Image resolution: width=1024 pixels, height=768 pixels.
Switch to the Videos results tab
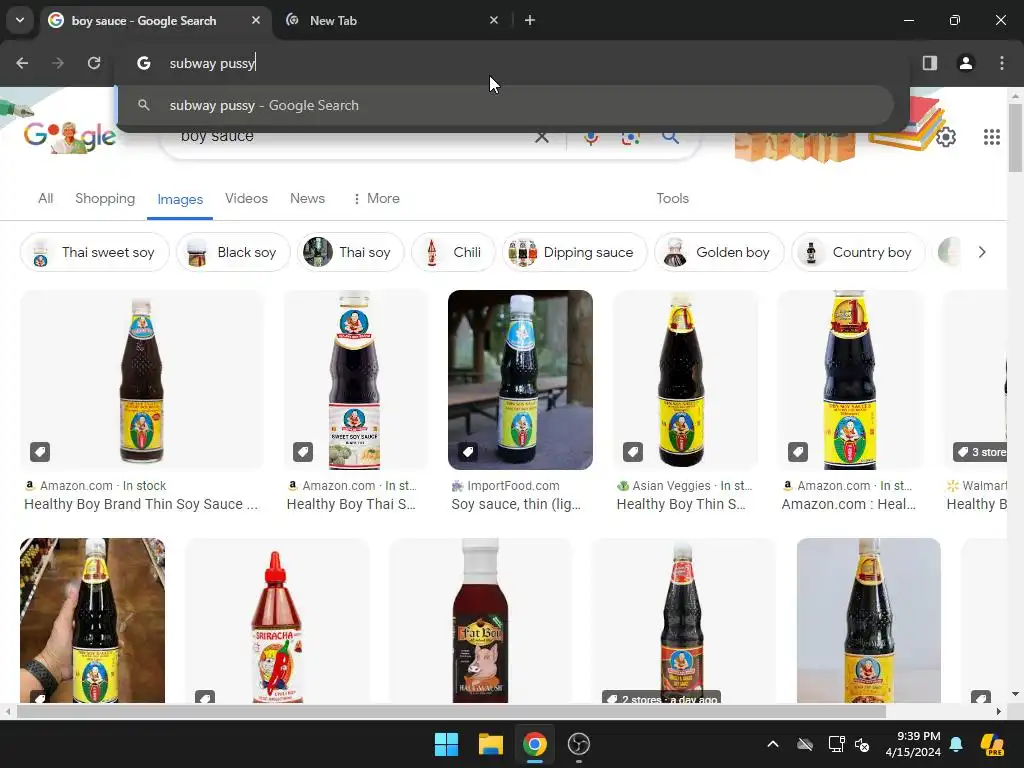point(246,198)
